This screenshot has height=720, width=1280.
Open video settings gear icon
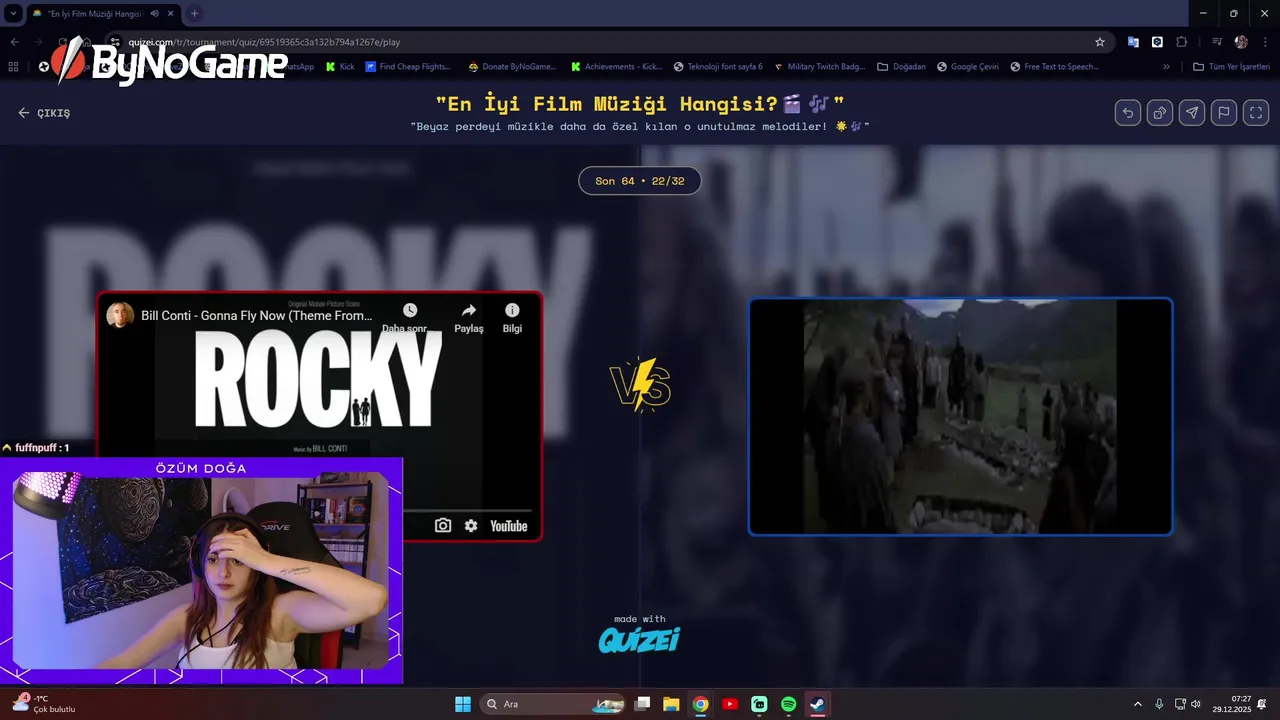pos(471,526)
